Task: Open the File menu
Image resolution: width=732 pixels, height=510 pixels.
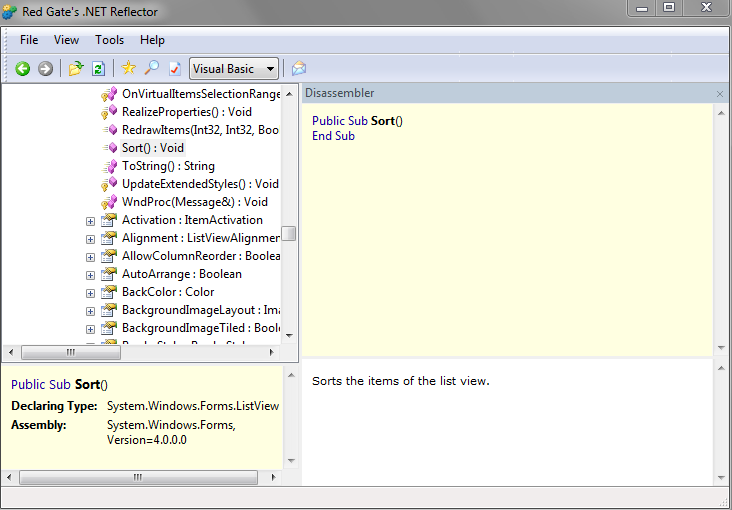Action: coord(29,40)
